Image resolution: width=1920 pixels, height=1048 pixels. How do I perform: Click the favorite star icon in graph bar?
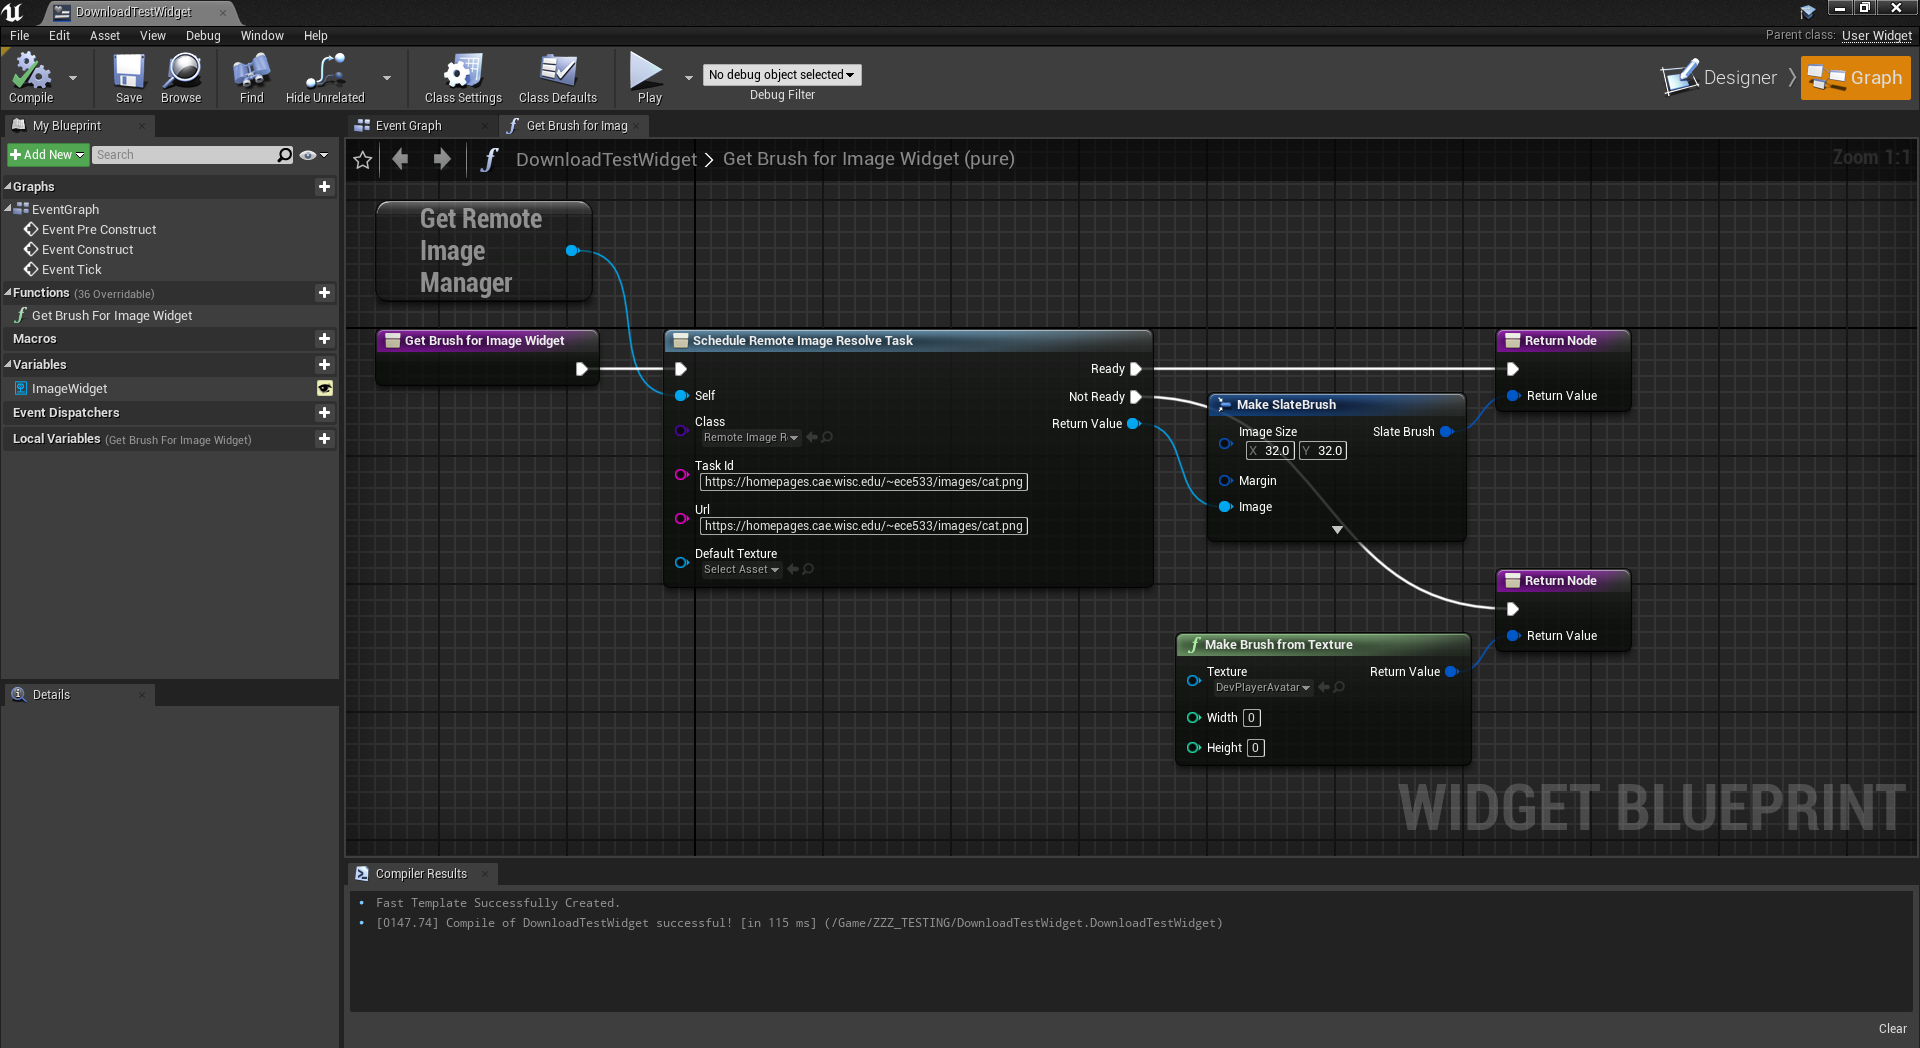[363, 160]
